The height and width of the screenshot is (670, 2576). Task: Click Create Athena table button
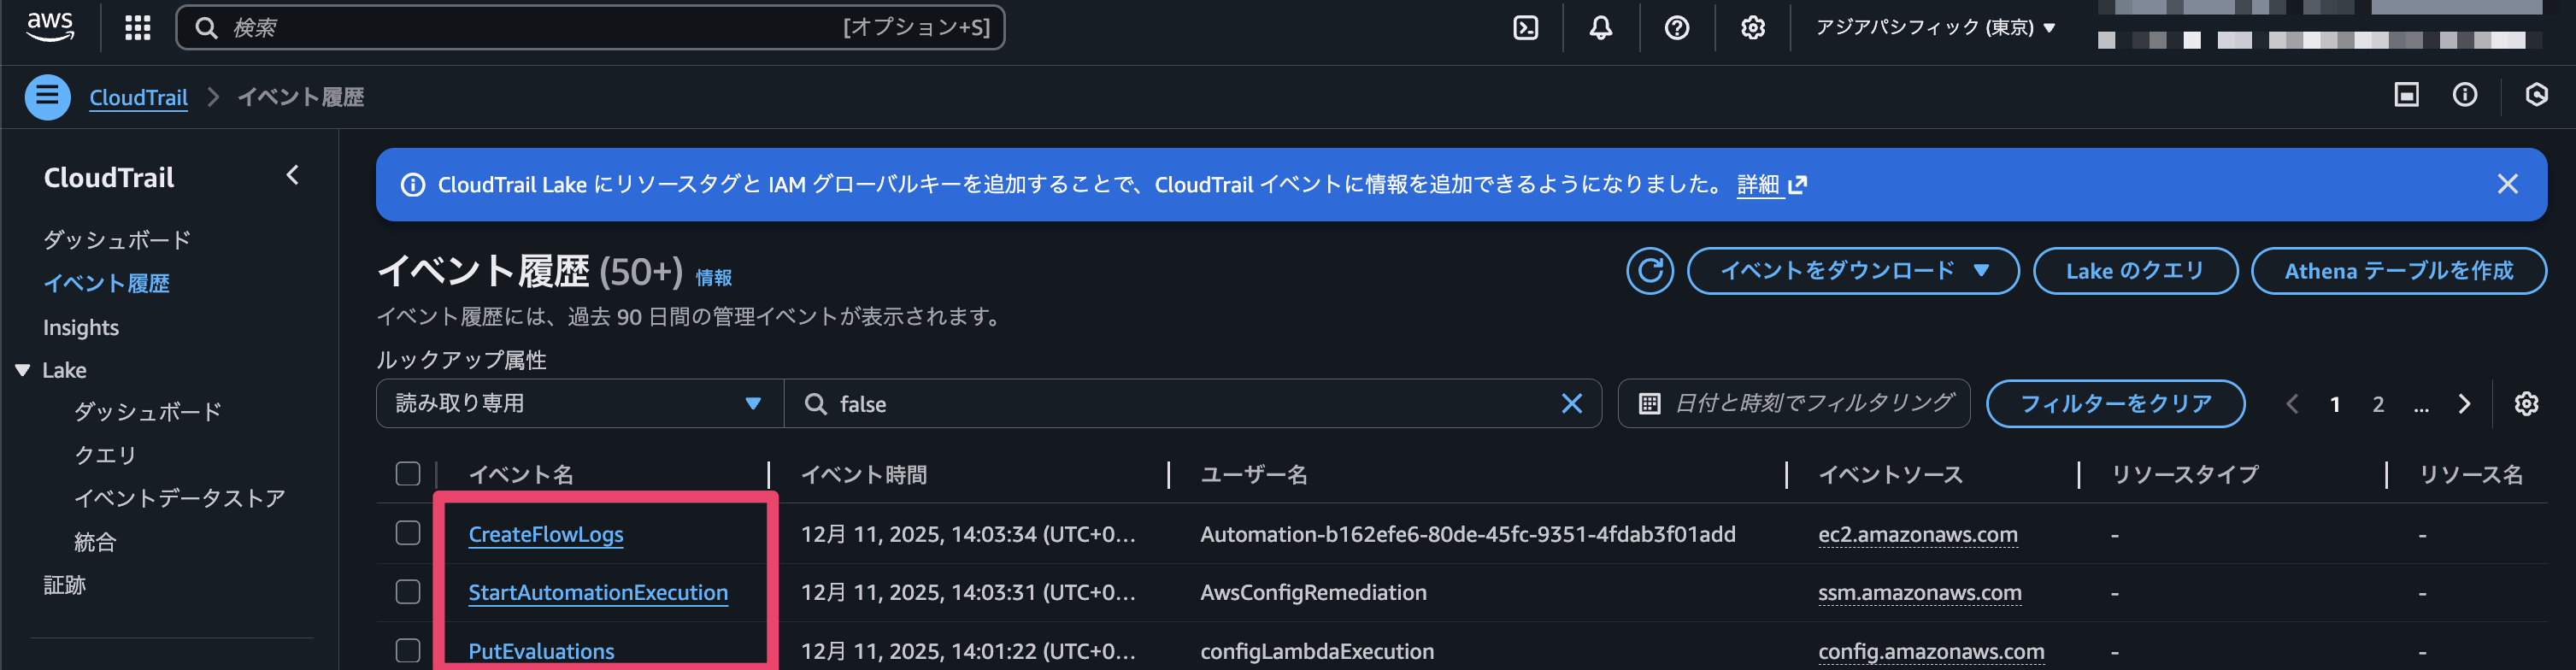point(2398,271)
